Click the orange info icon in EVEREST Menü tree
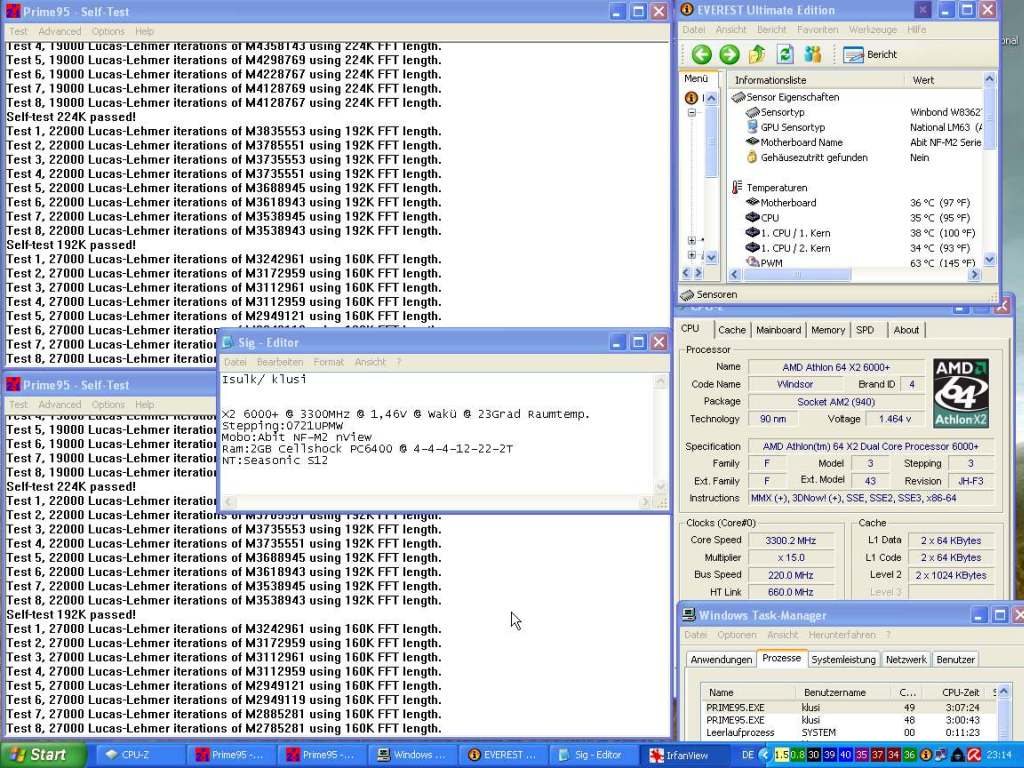This screenshot has height=768, width=1024. click(x=691, y=98)
